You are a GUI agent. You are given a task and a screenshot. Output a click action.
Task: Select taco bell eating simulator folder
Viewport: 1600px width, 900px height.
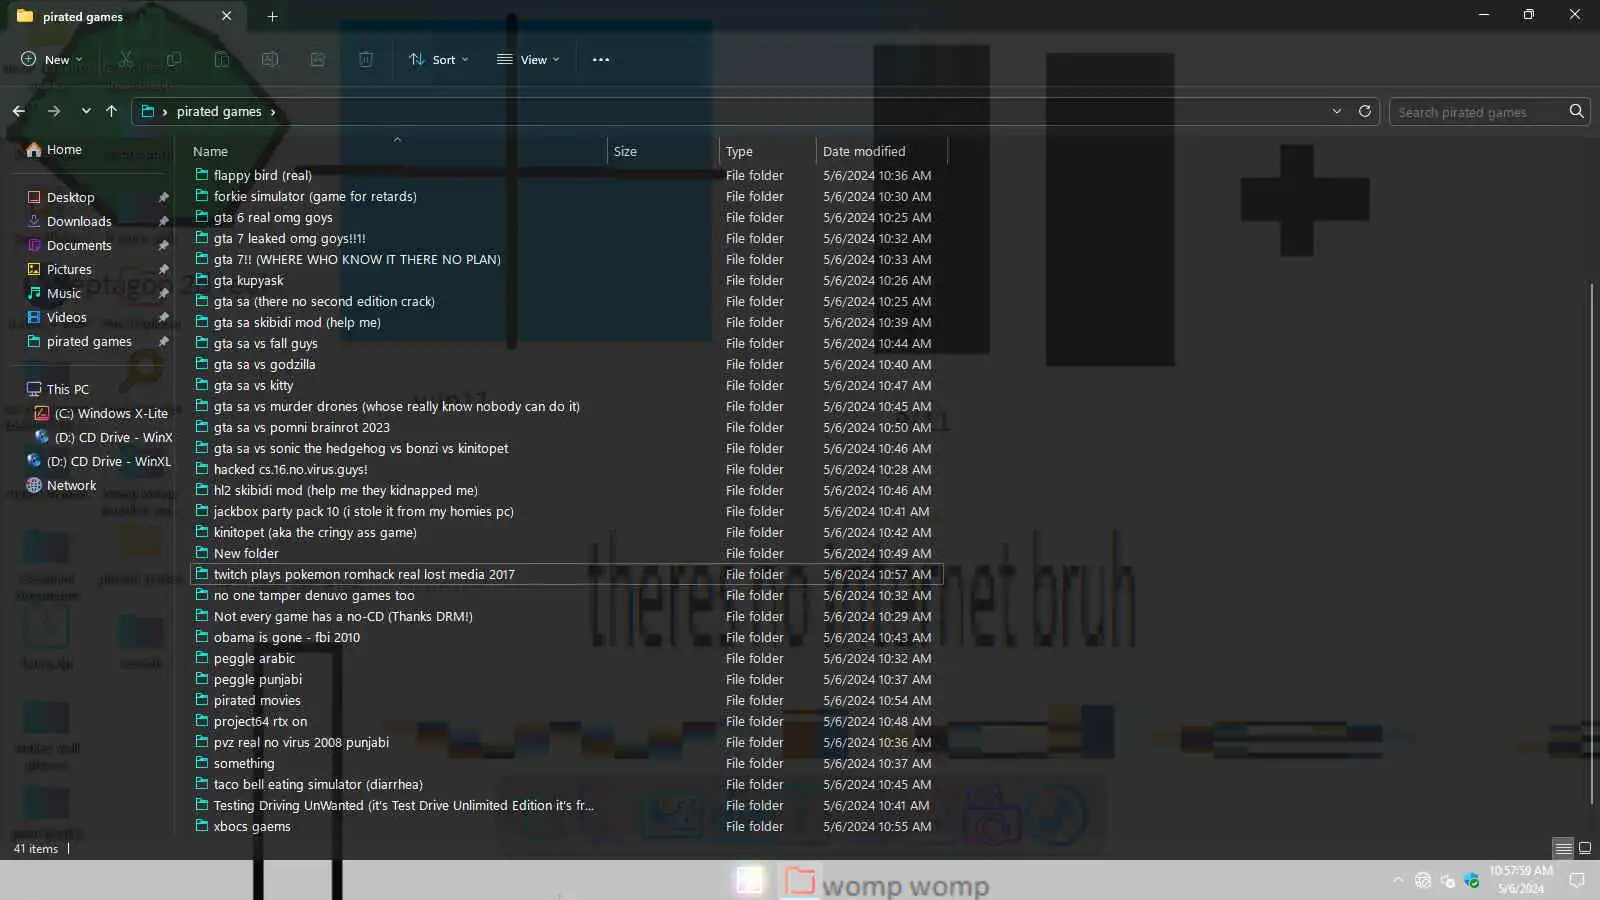(566, 784)
